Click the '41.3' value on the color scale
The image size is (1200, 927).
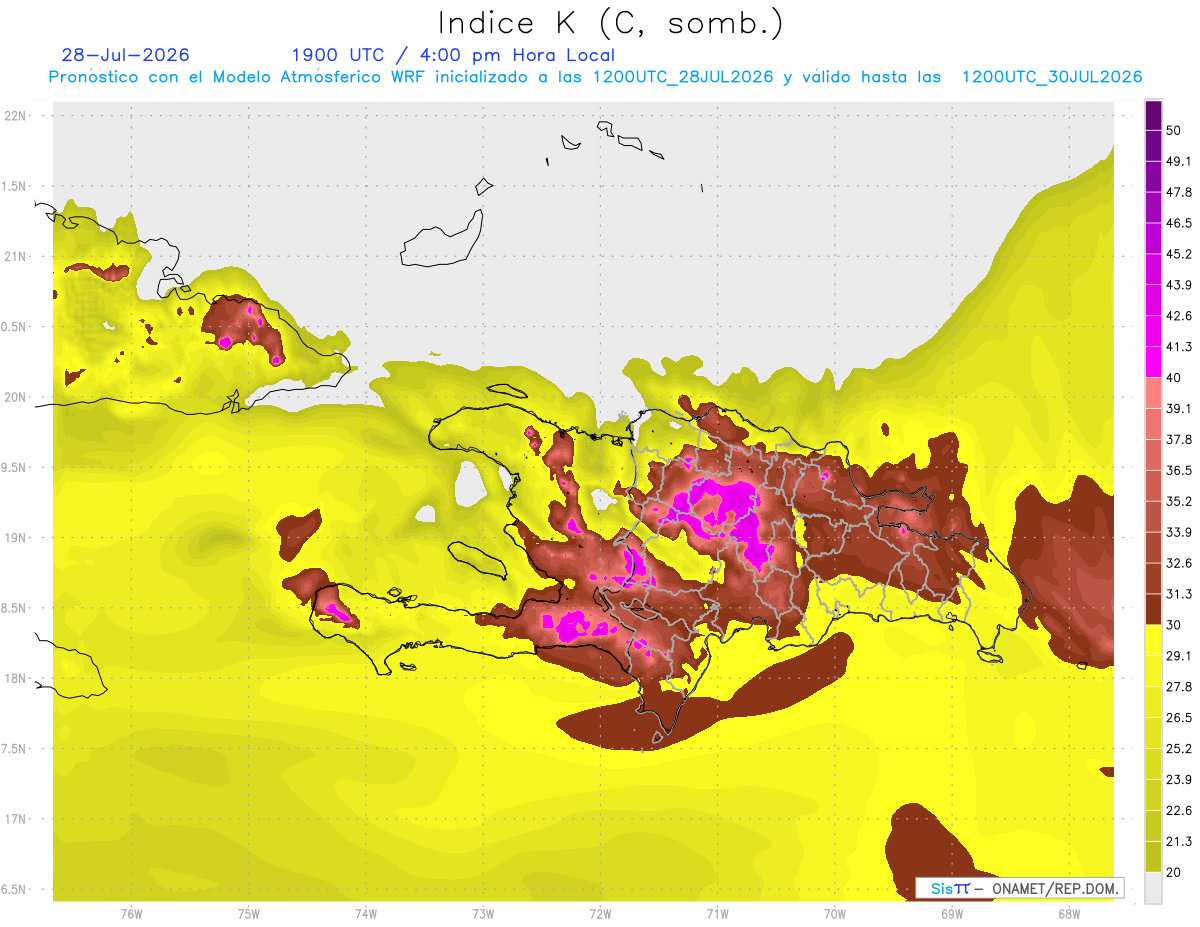click(x=1179, y=347)
